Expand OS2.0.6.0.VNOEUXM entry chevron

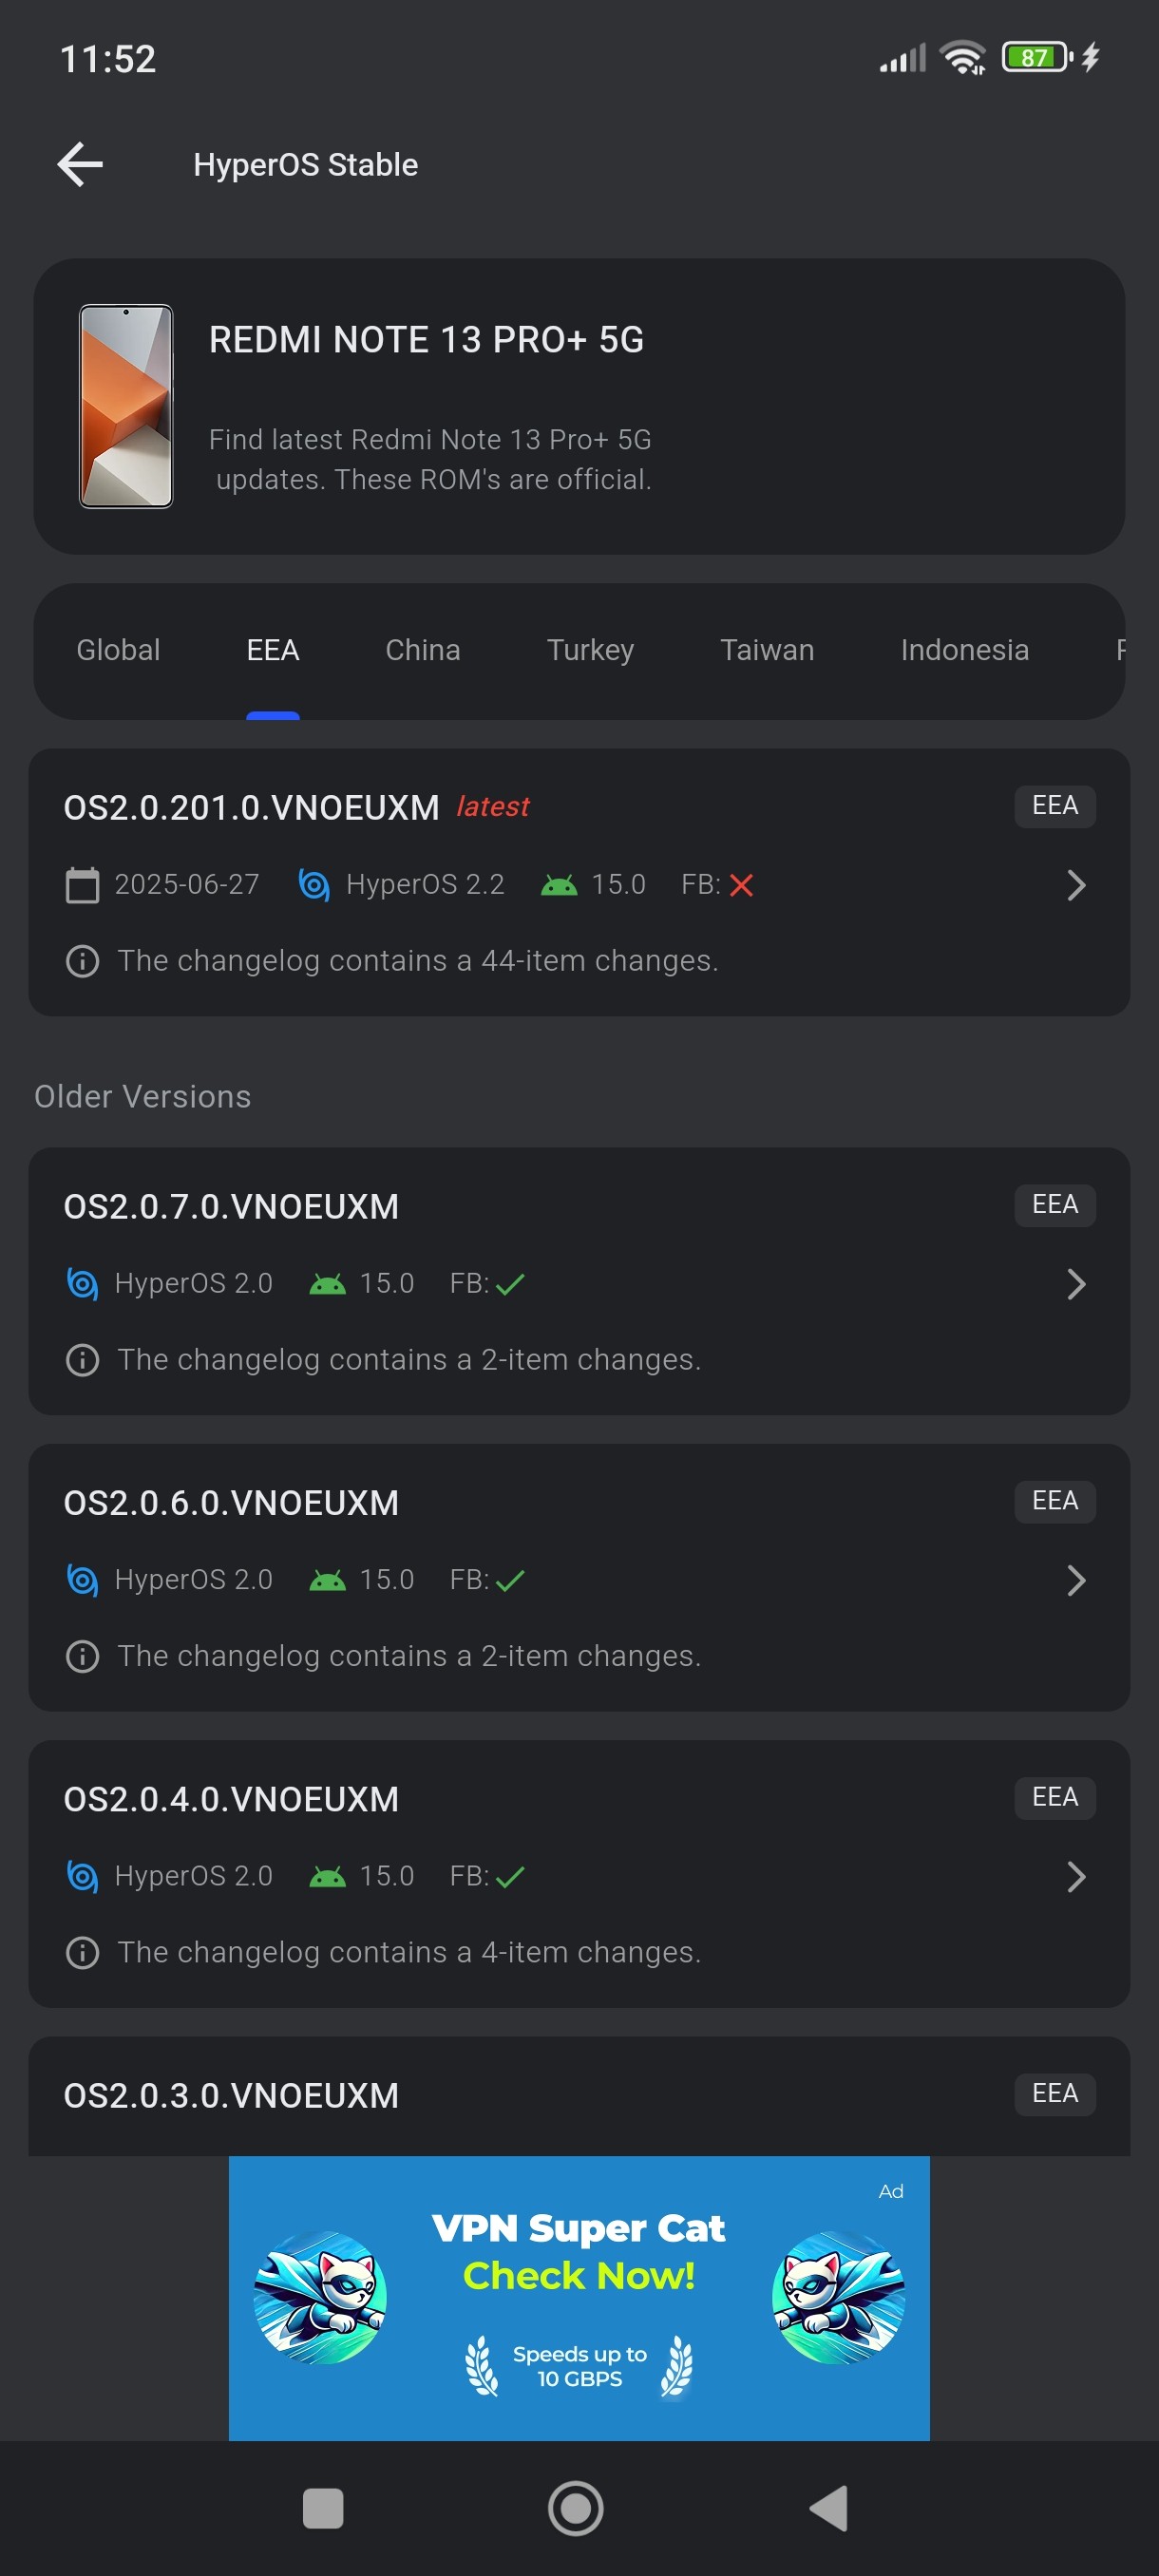[x=1075, y=1580]
